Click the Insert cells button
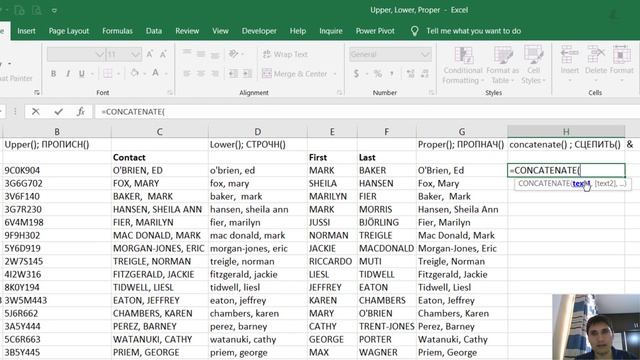 point(569,63)
